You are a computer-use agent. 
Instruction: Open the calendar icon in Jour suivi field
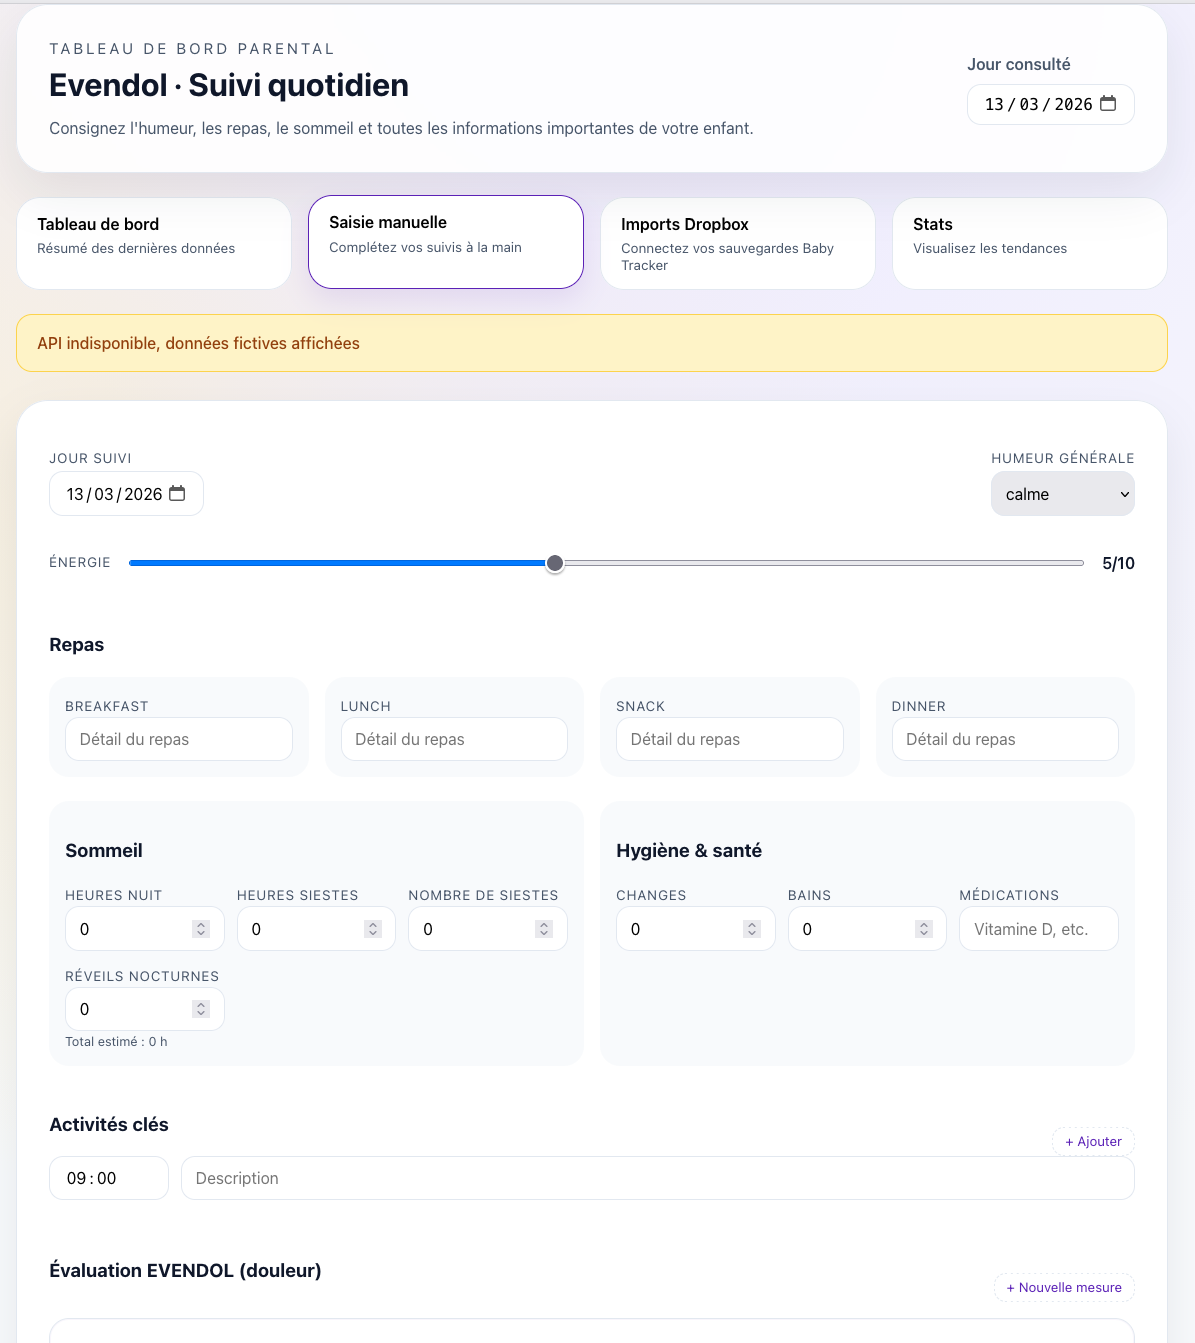coord(177,493)
